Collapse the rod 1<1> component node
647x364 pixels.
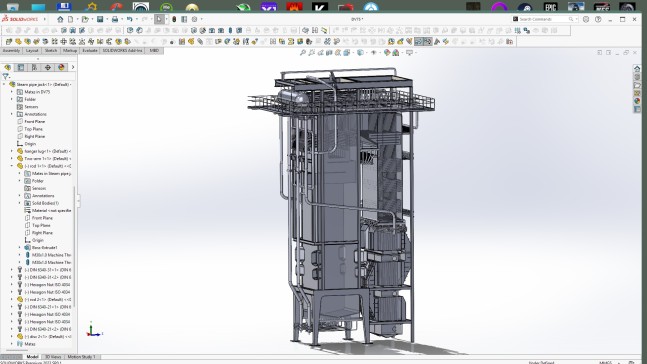coord(12,166)
